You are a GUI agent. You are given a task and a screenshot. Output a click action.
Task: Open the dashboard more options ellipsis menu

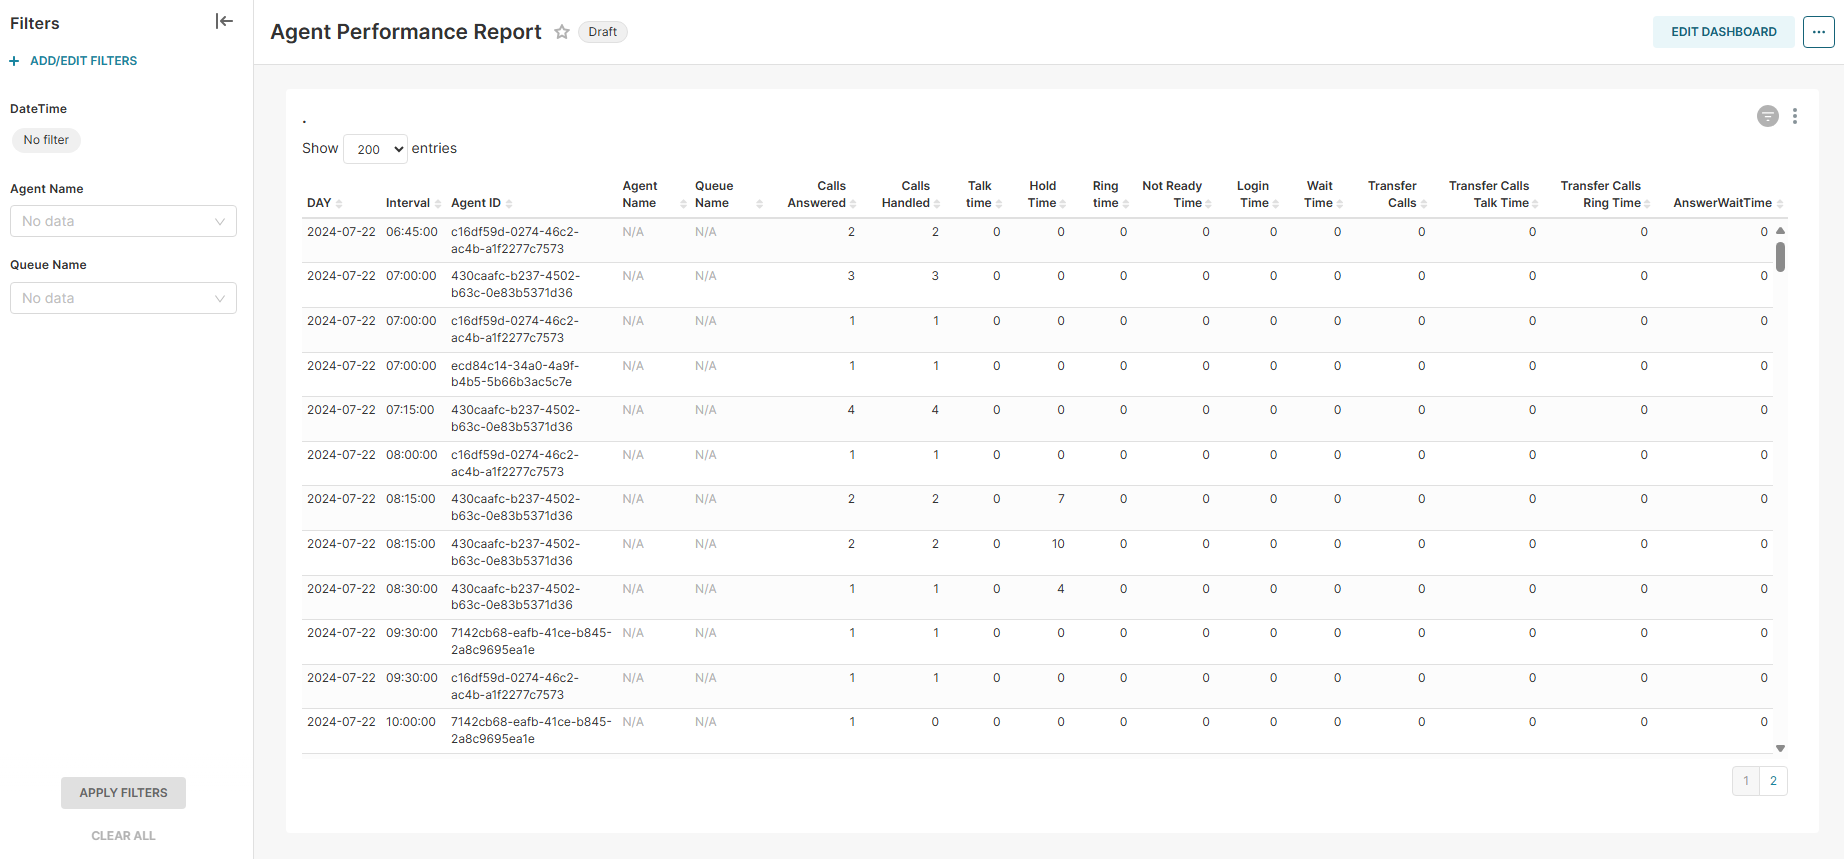click(x=1818, y=32)
